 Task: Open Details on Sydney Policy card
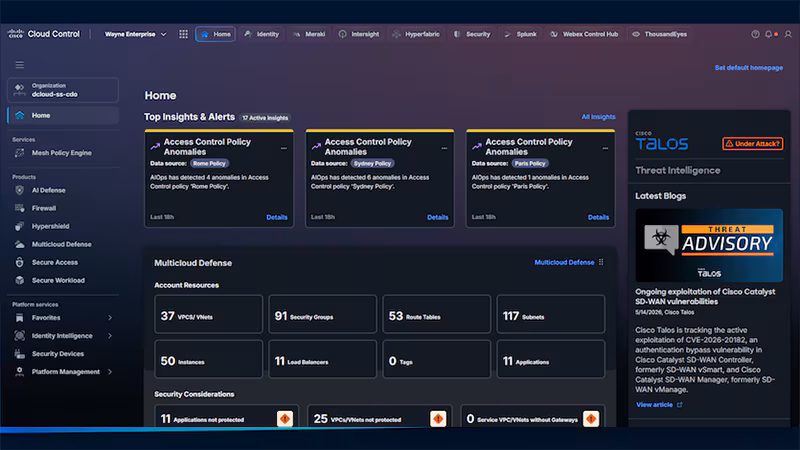(437, 217)
